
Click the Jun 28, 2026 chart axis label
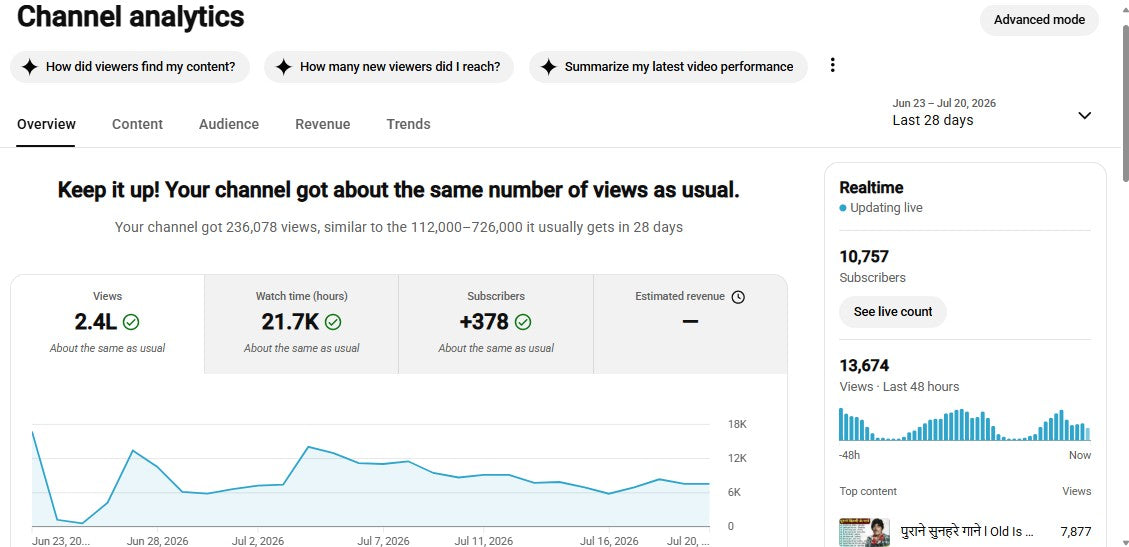coord(158,541)
